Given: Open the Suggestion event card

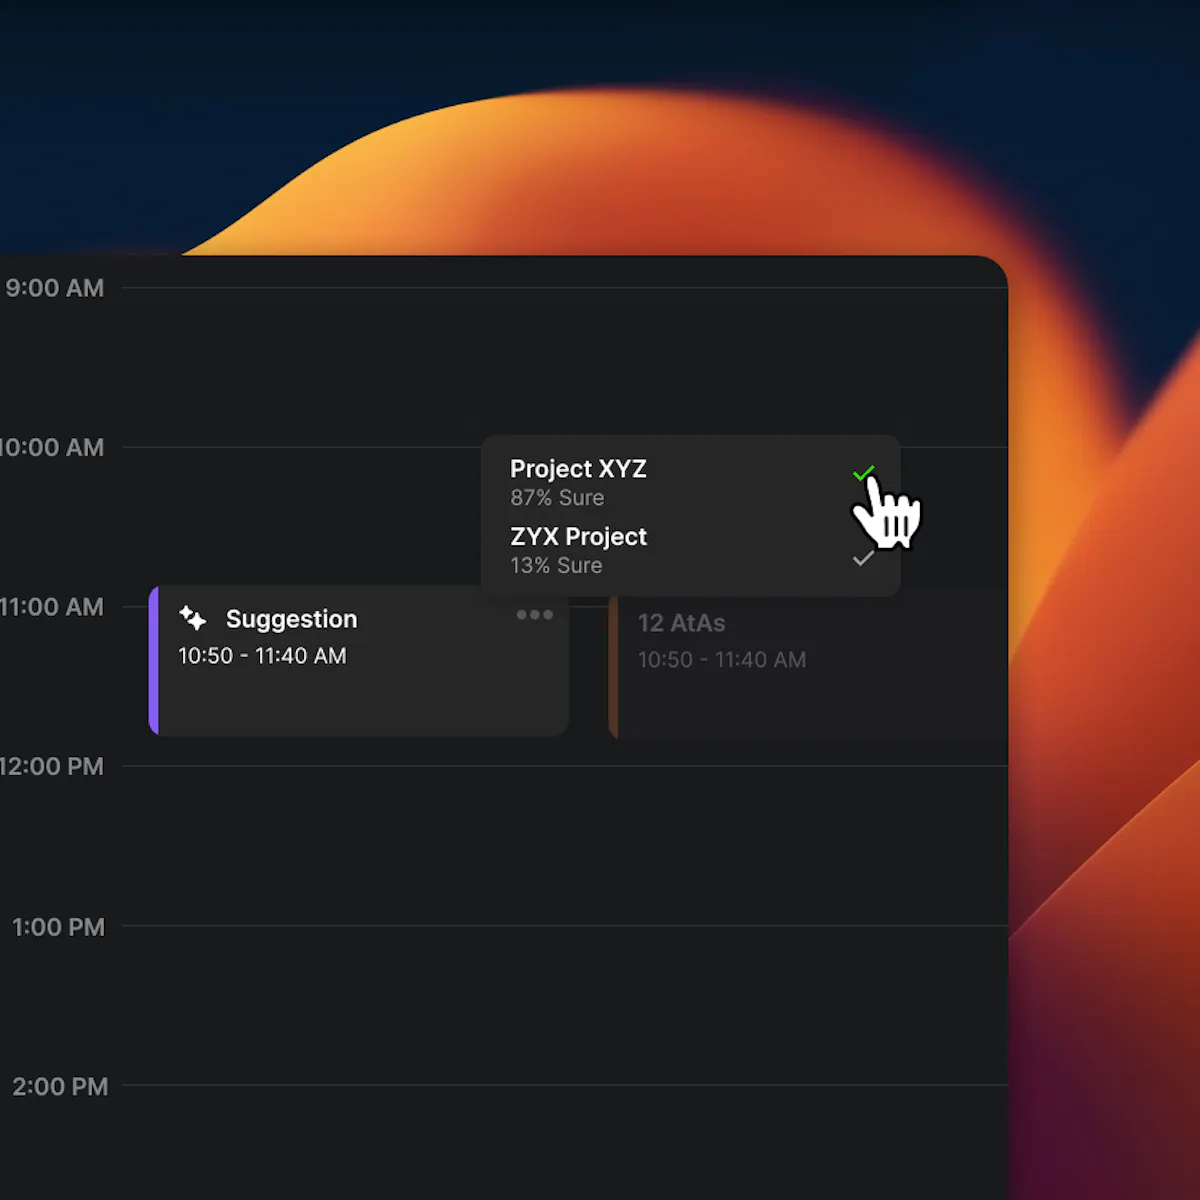Looking at the screenshot, I should pos(359,661).
